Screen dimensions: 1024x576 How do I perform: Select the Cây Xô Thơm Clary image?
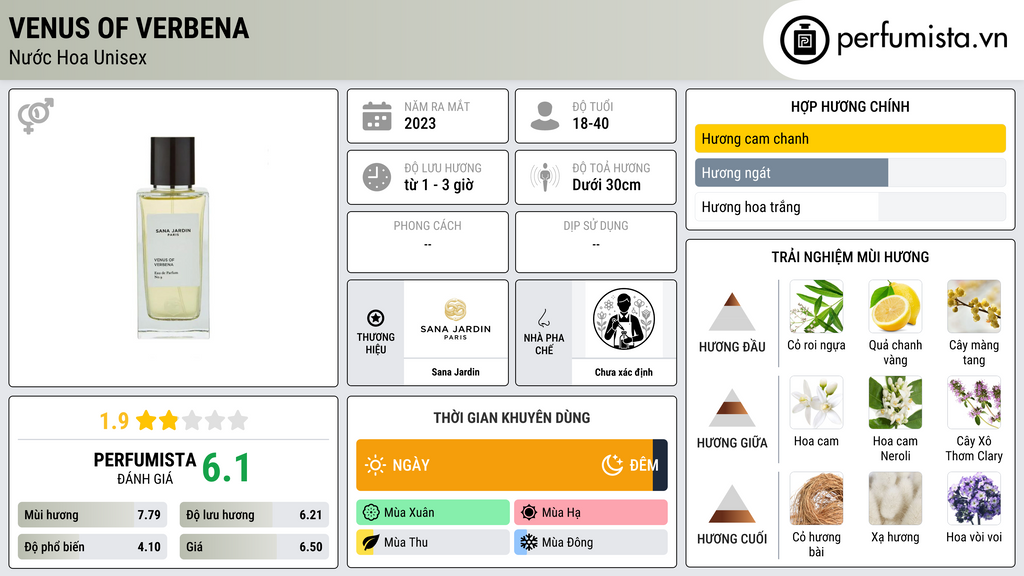pyautogui.click(x=974, y=403)
